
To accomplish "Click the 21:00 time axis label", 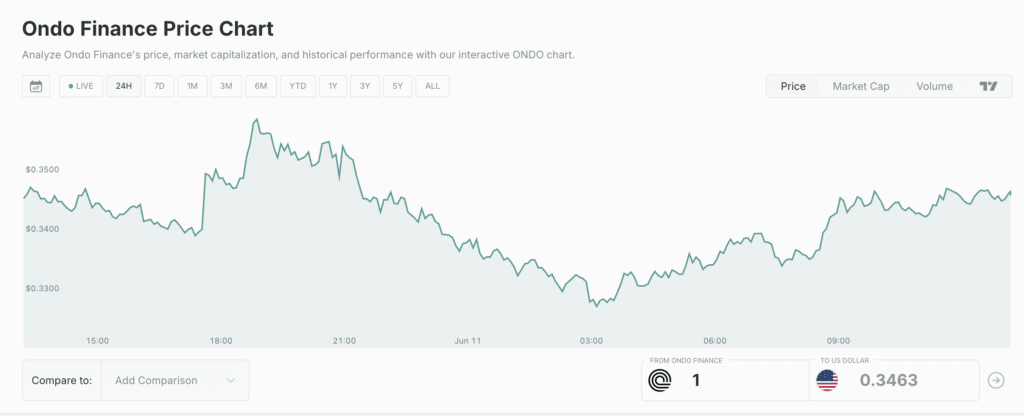I will [x=344, y=340].
